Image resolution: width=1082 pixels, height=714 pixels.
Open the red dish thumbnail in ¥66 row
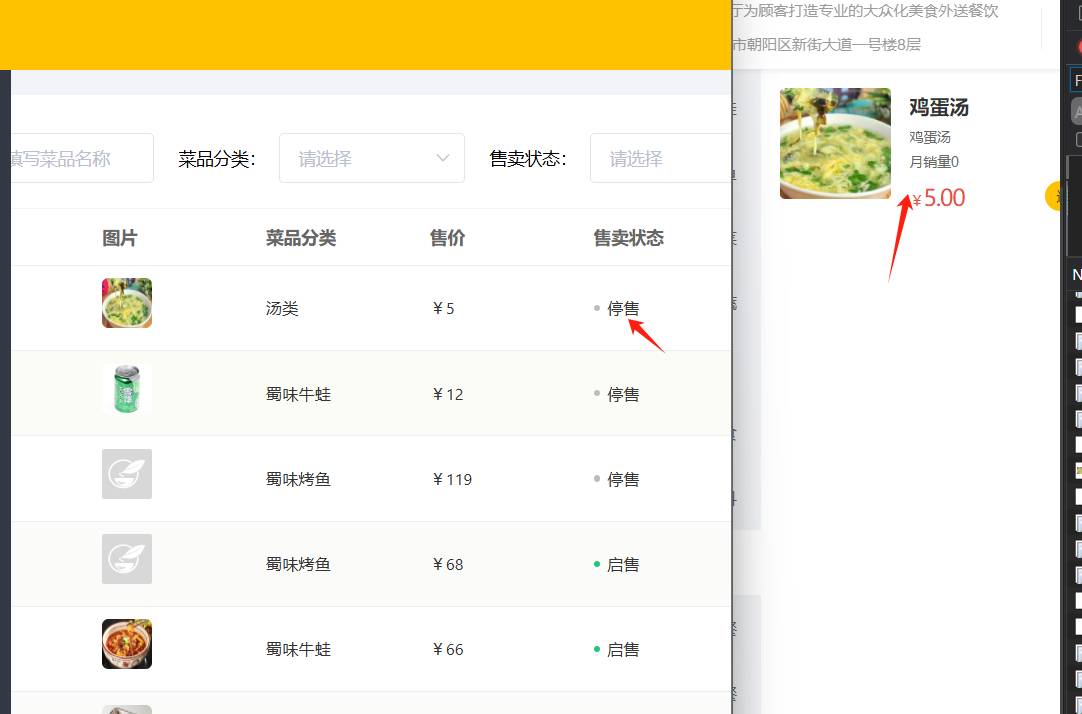tap(127, 644)
